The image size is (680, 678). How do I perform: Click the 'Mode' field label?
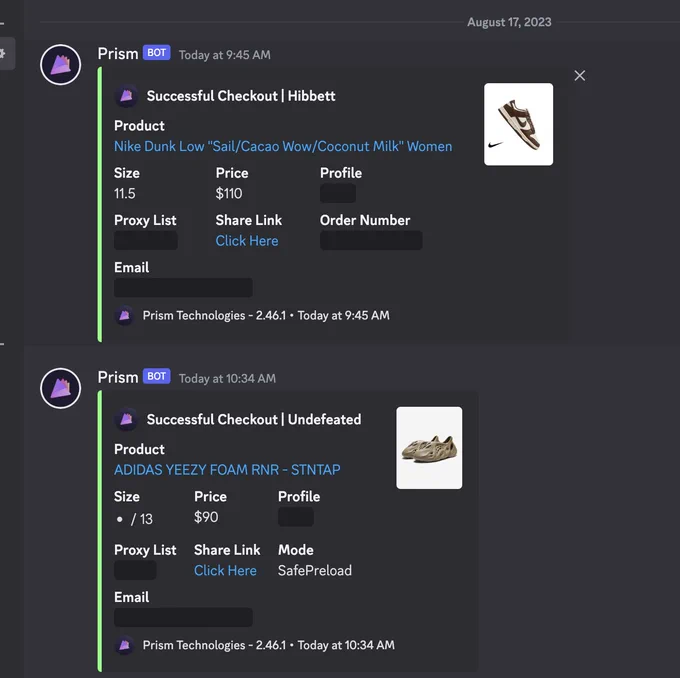coord(296,550)
